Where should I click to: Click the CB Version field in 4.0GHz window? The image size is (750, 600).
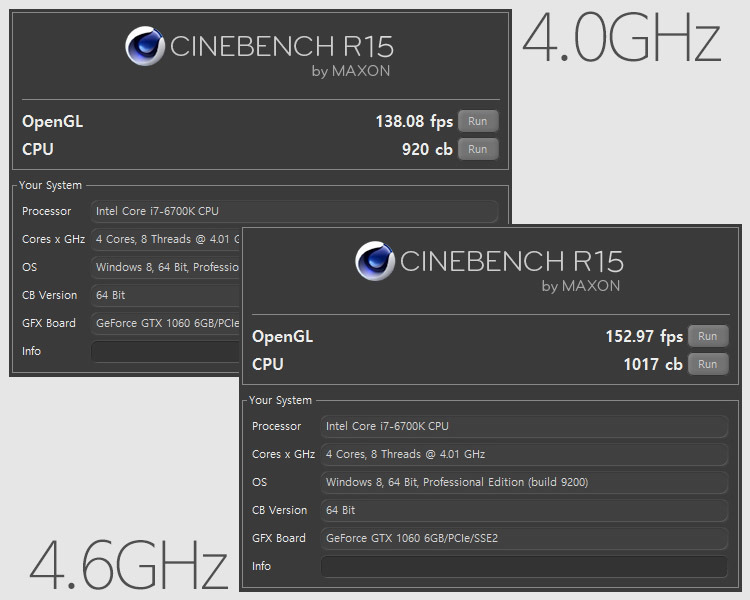point(165,295)
